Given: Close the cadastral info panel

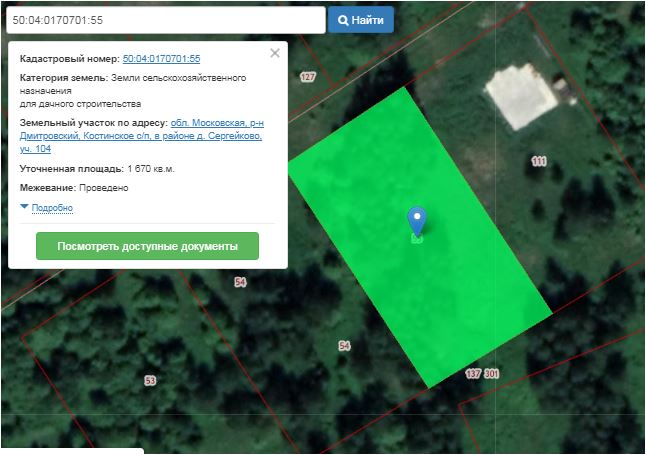Looking at the screenshot, I should (275, 54).
